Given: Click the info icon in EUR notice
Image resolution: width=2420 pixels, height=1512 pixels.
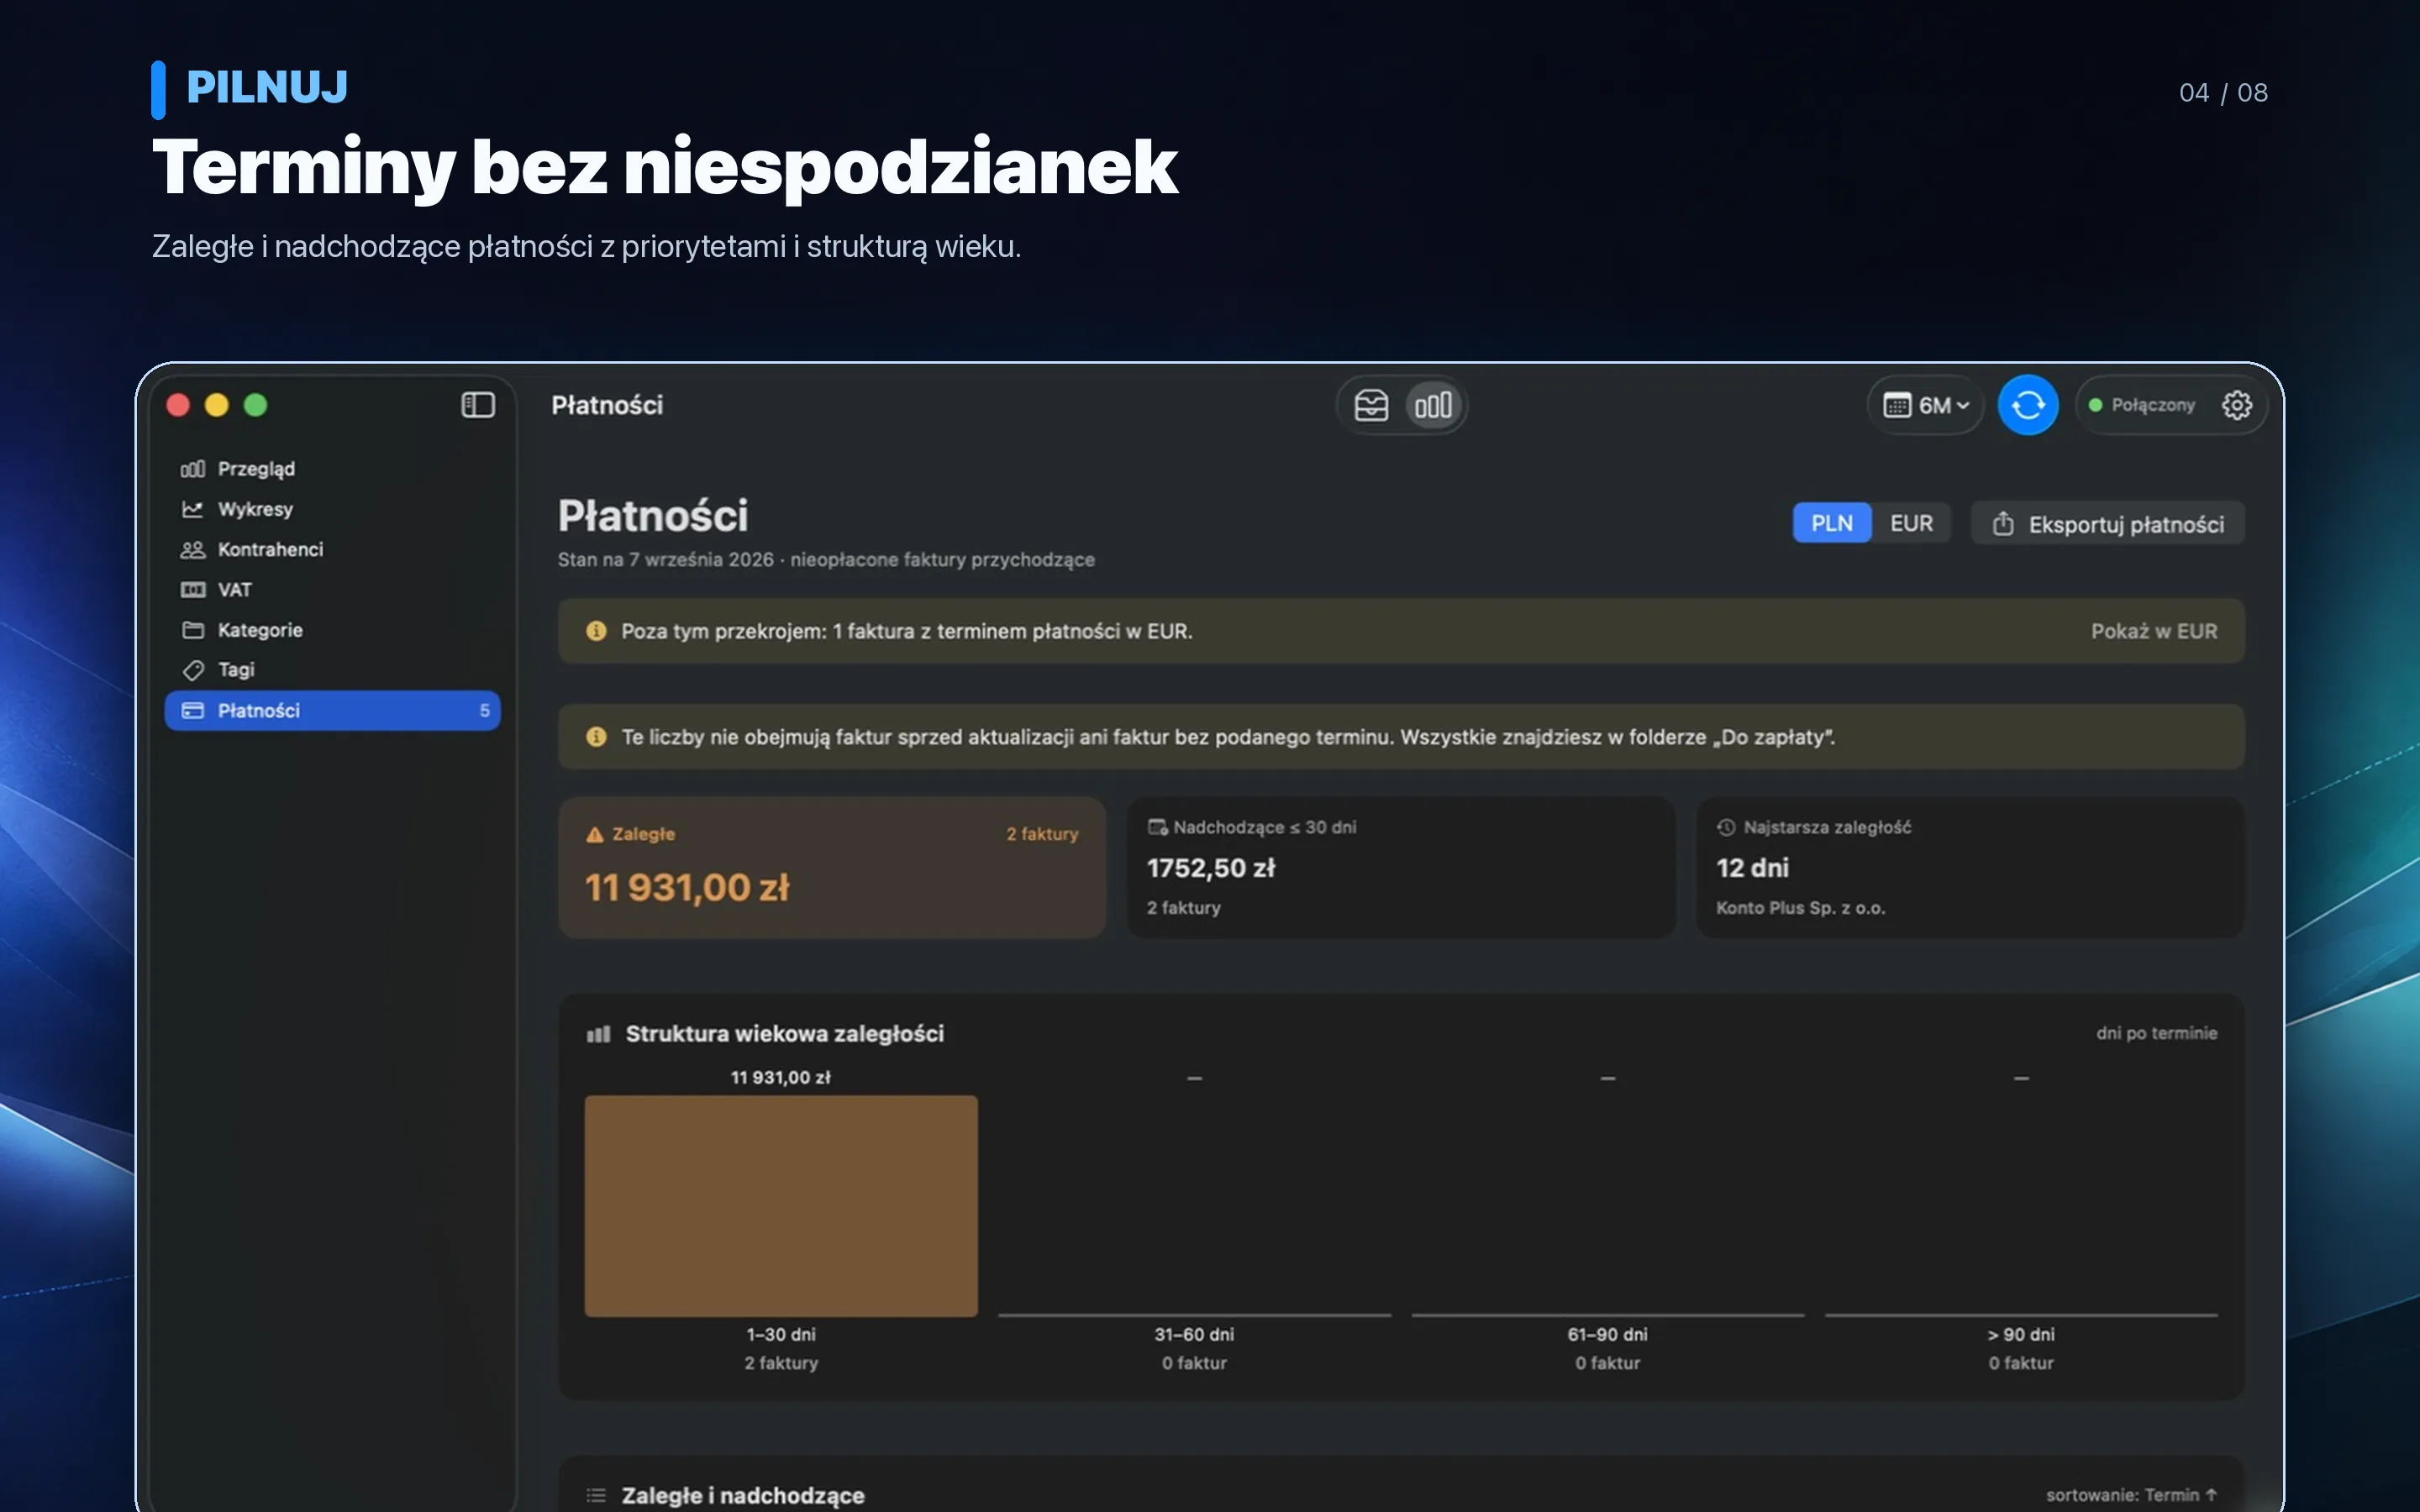Looking at the screenshot, I should pos(596,631).
